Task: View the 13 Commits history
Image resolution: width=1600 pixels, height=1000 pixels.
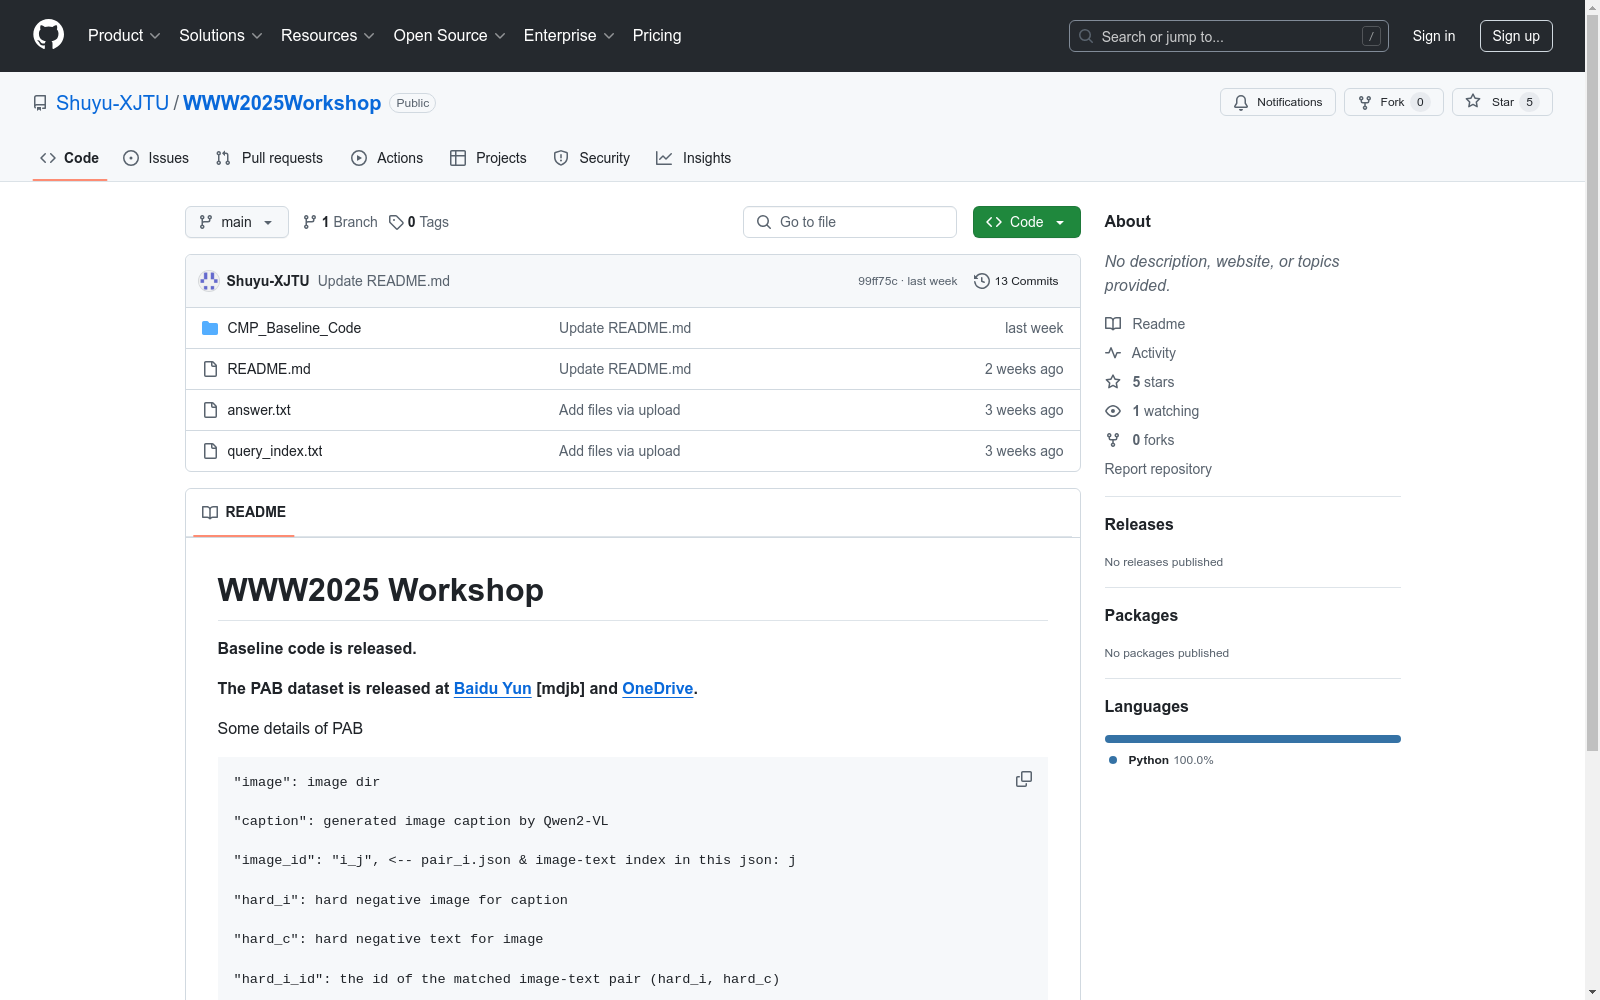Action: tap(1016, 281)
